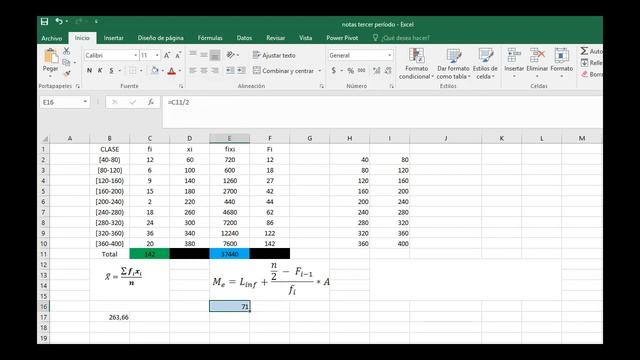Viewport: 640px width, 360px height.
Task: Click the ¿Qué desea hacer? search box
Action: coord(402,38)
